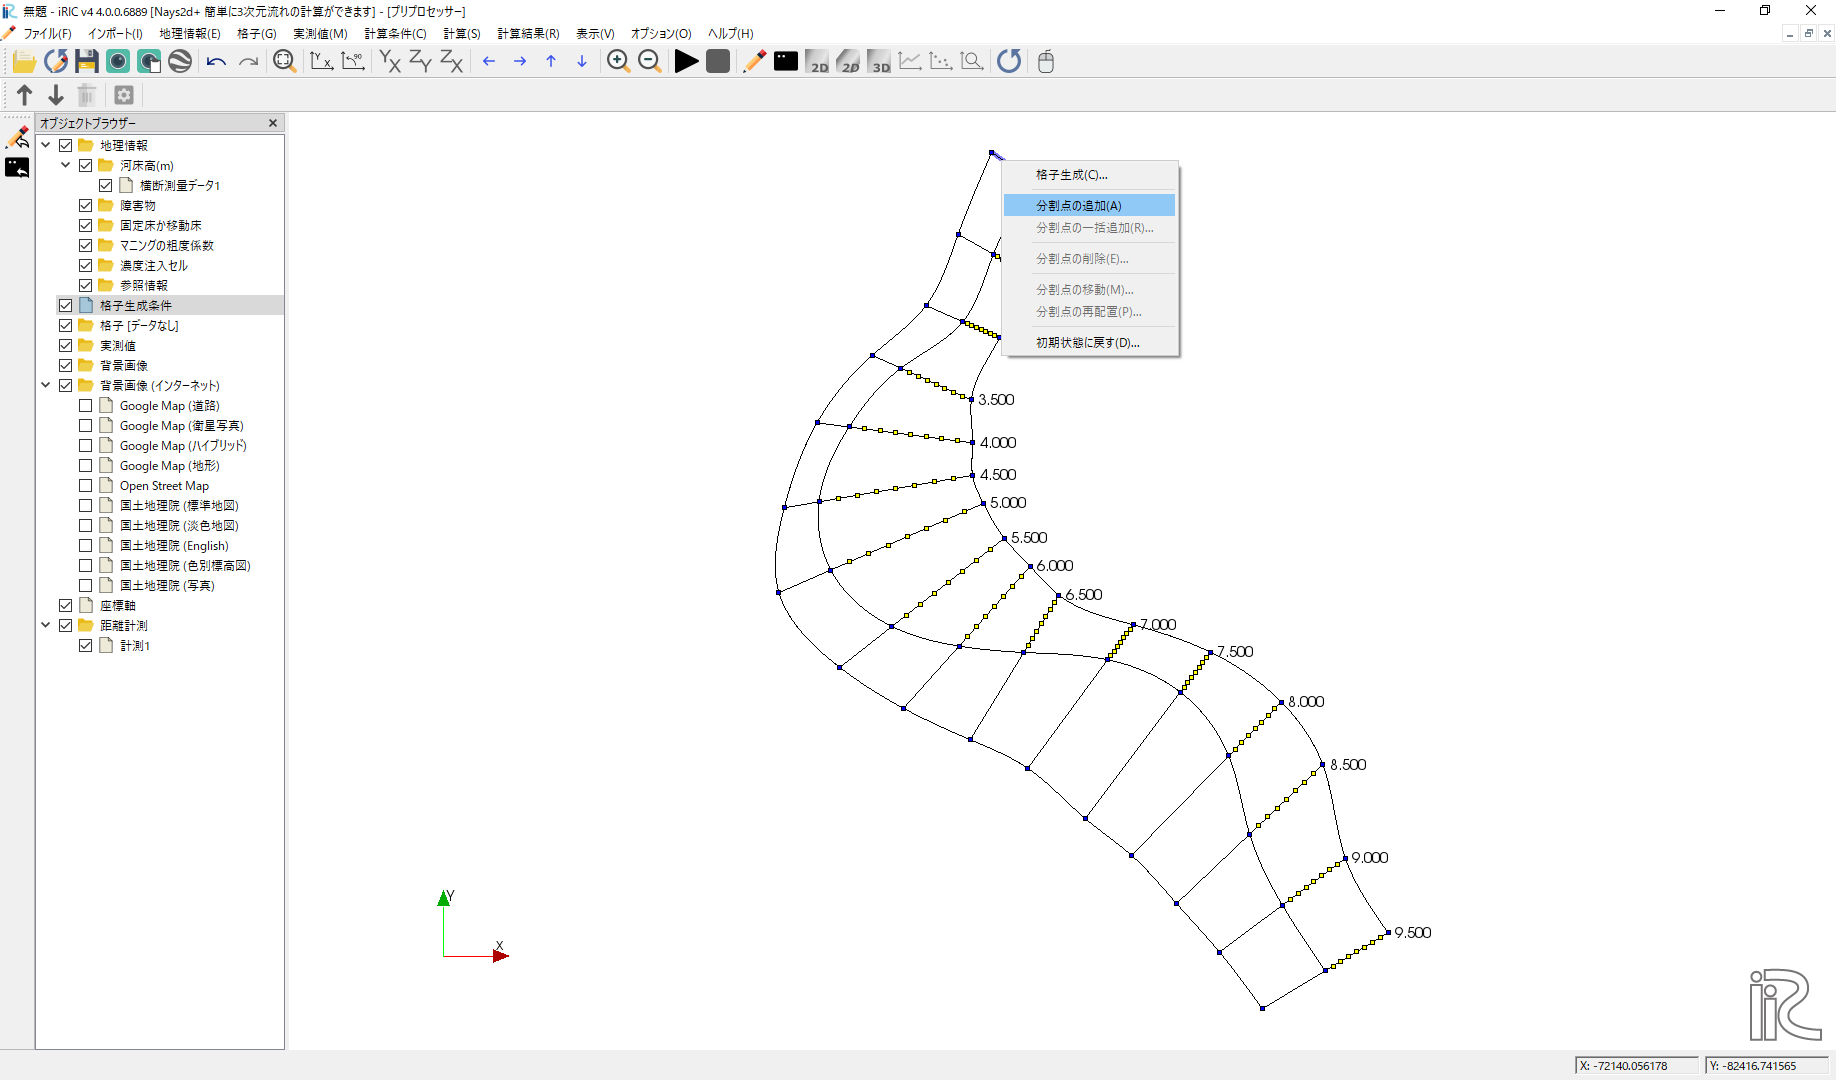Uncheck the 地理情報 checkbox
1836x1080 pixels.
pos(66,146)
